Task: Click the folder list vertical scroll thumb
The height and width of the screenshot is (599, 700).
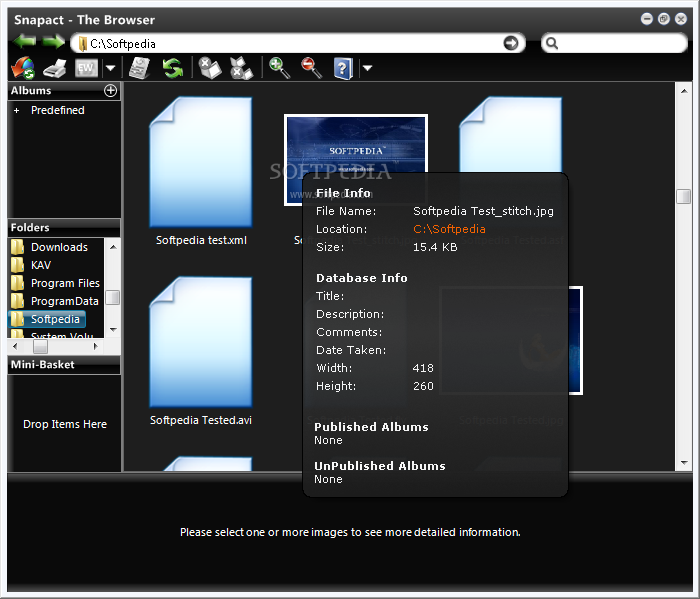Action: (113, 298)
